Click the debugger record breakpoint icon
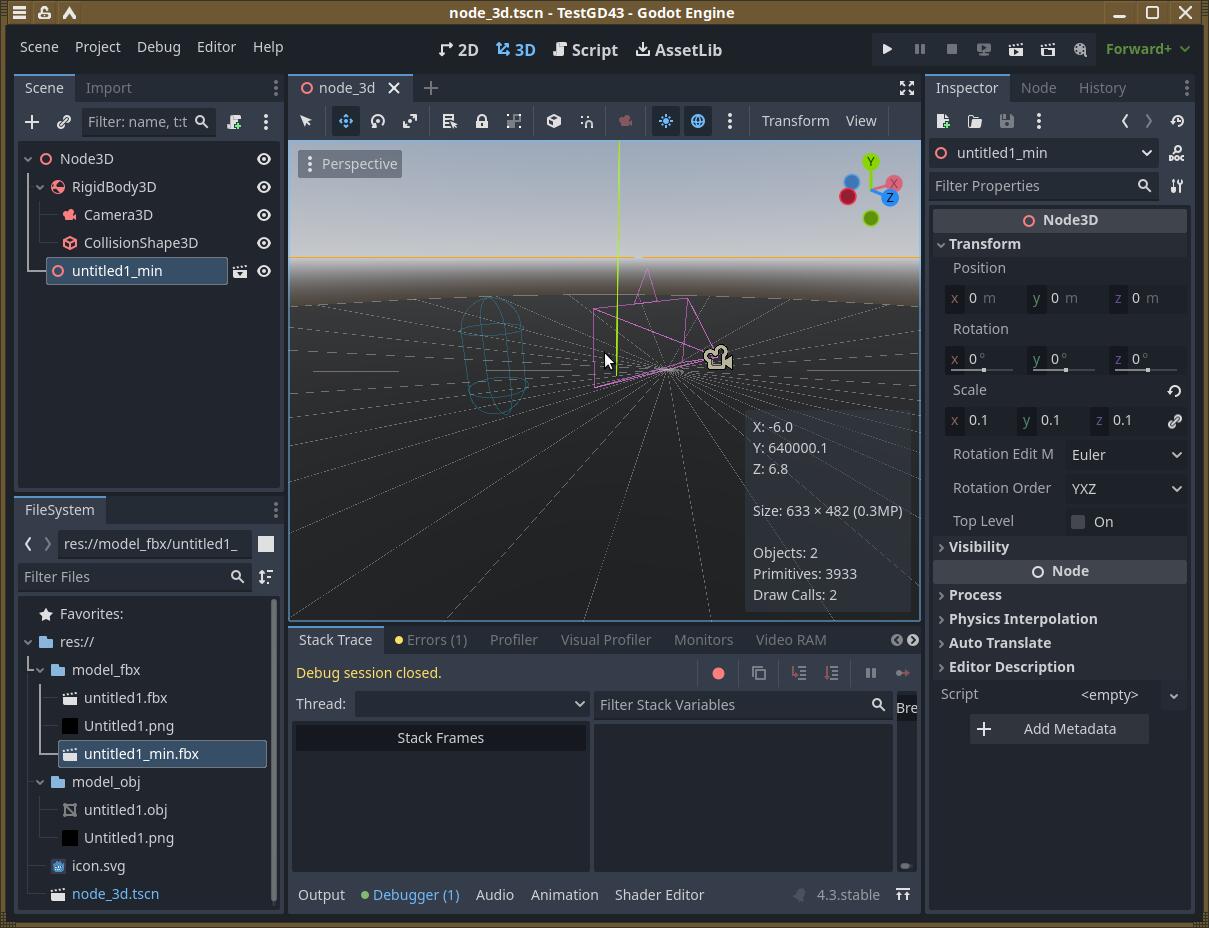 pos(718,673)
